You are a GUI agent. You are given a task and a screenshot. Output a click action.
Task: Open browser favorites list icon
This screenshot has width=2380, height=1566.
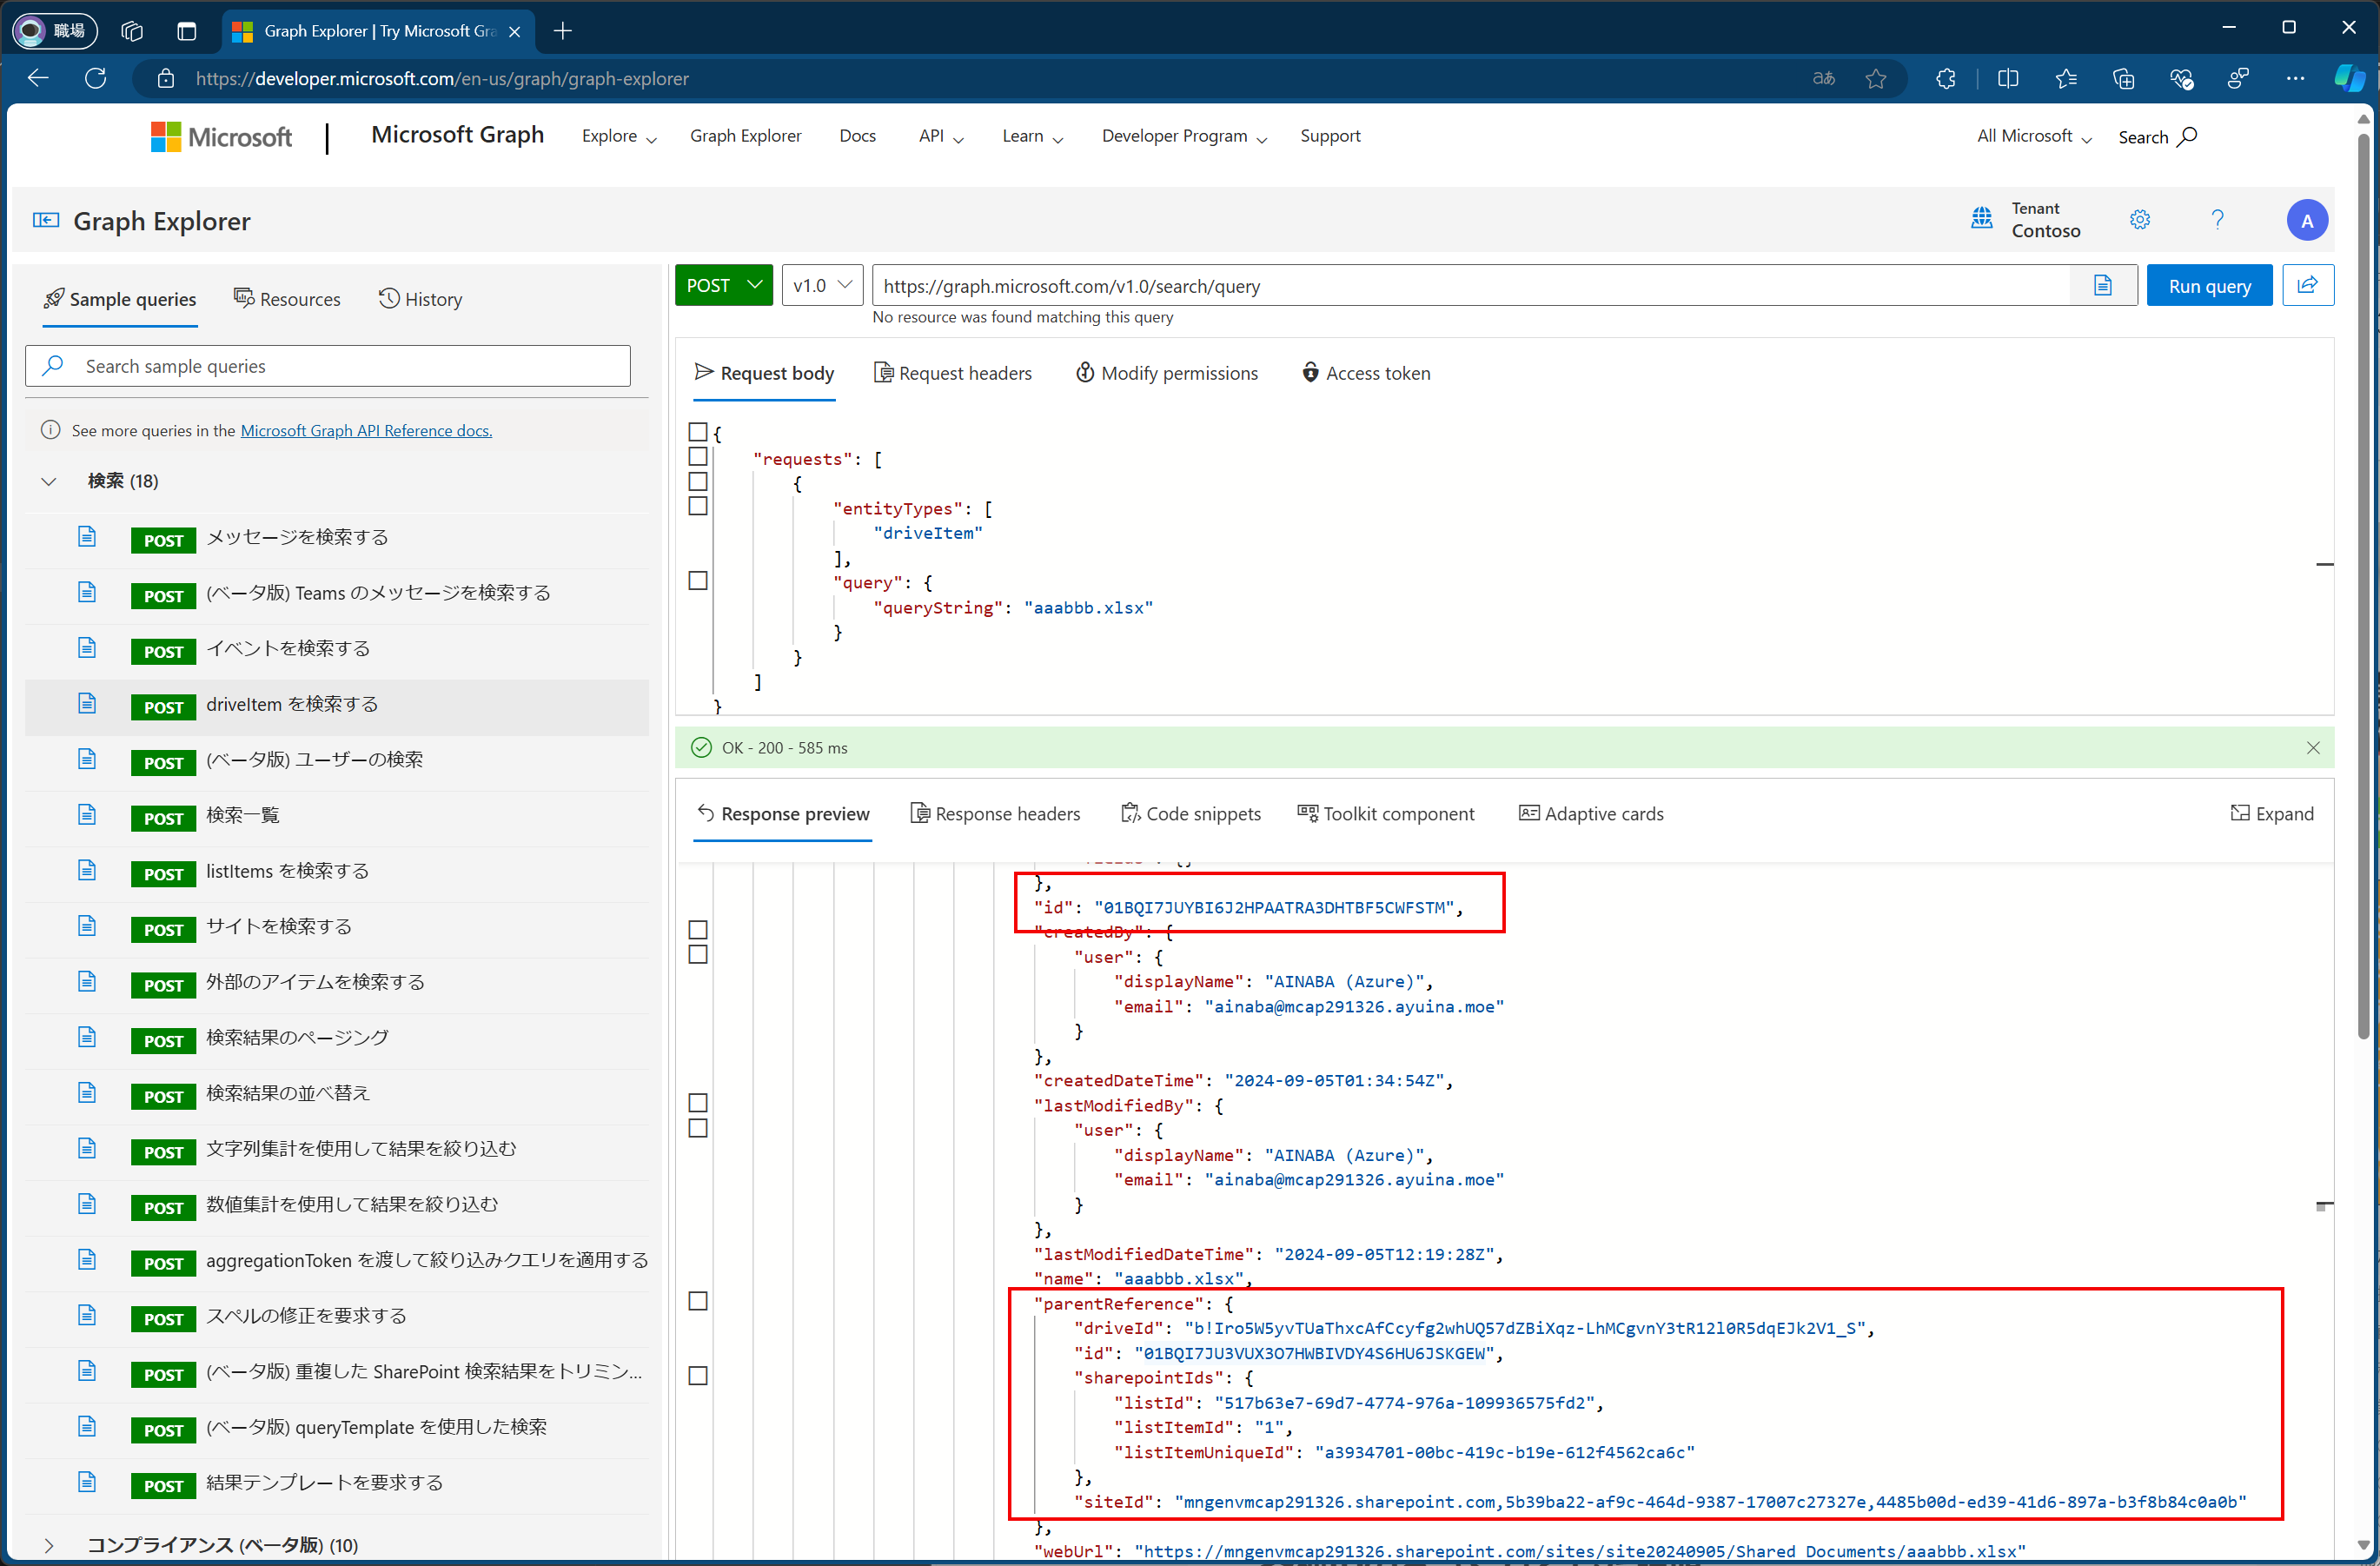pos(2066,78)
